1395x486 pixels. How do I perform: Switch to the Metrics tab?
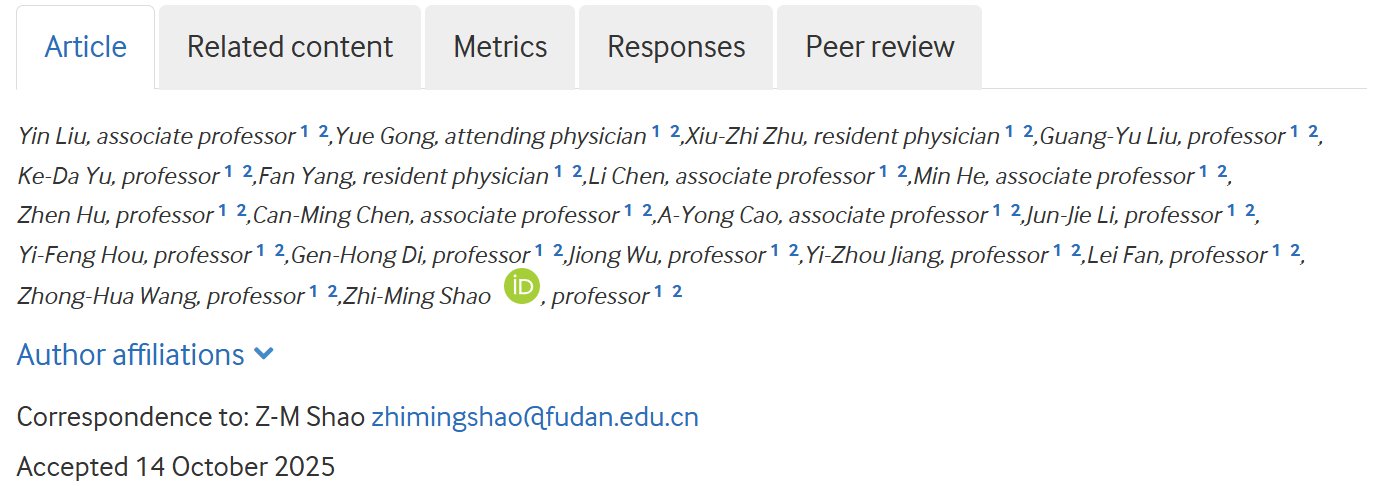[x=500, y=47]
